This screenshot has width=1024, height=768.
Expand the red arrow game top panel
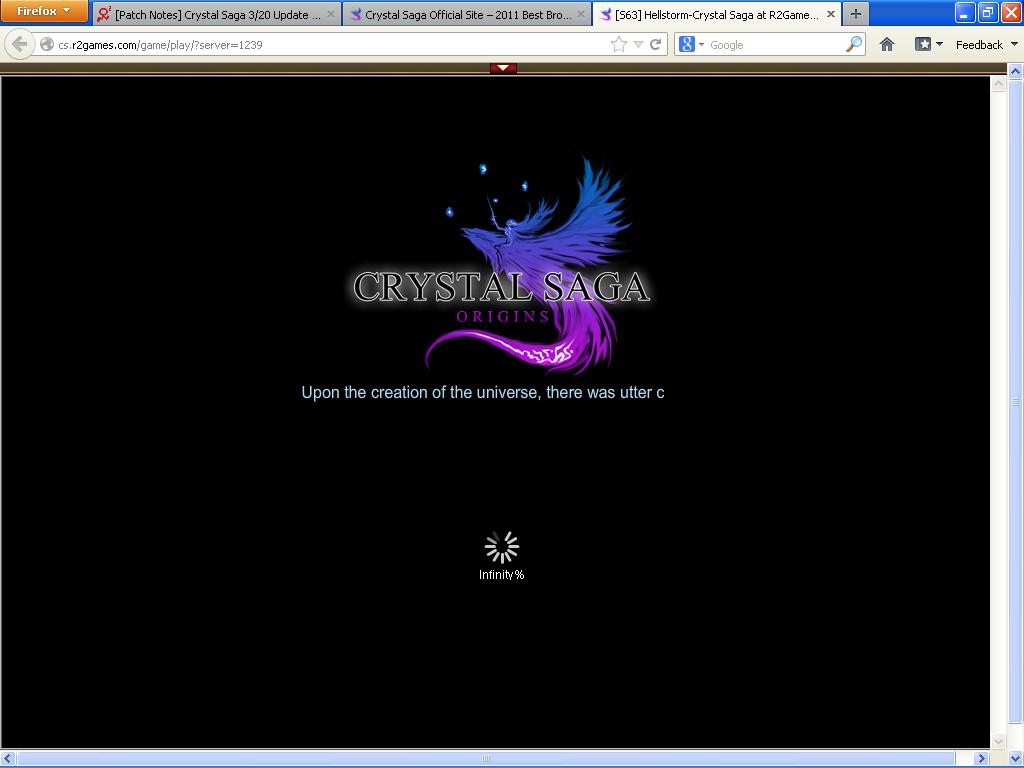(x=503, y=68)
